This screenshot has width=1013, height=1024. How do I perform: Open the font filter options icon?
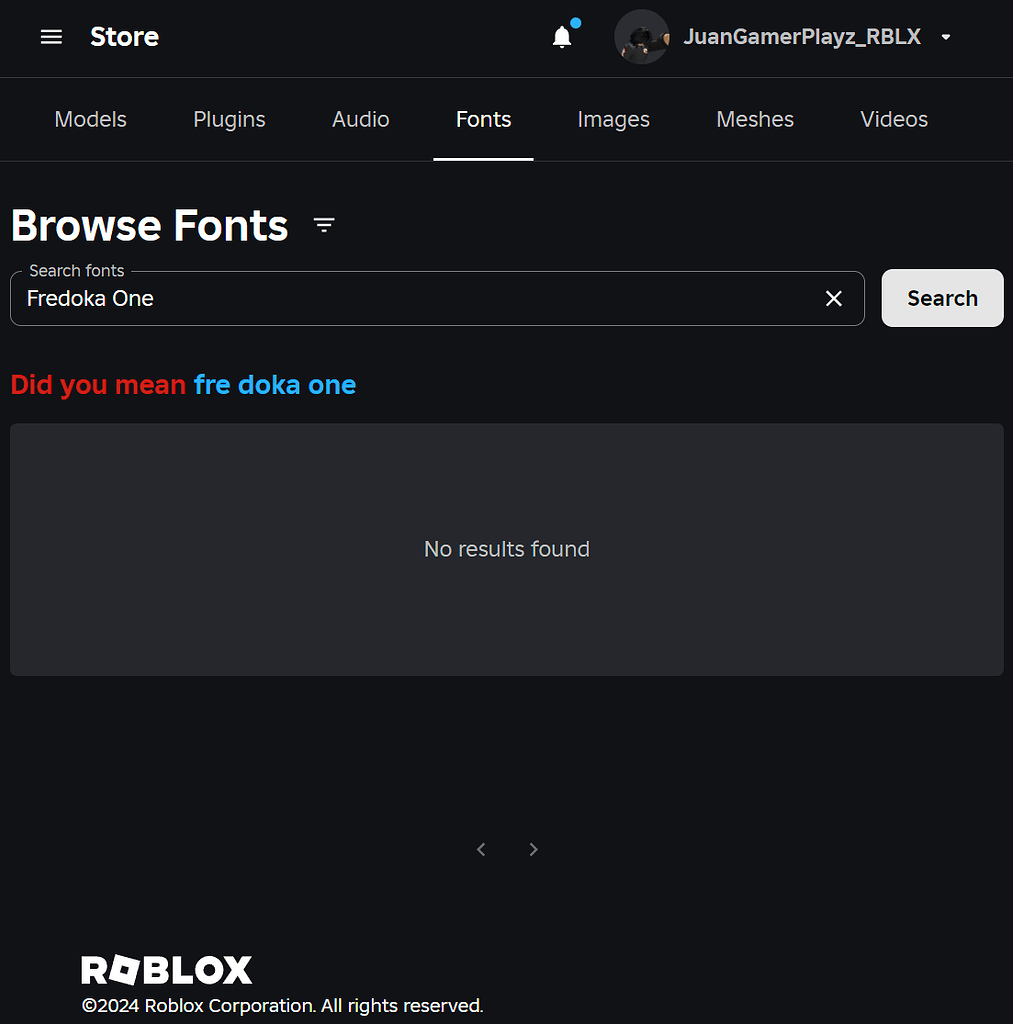click(x=324, y=225)
